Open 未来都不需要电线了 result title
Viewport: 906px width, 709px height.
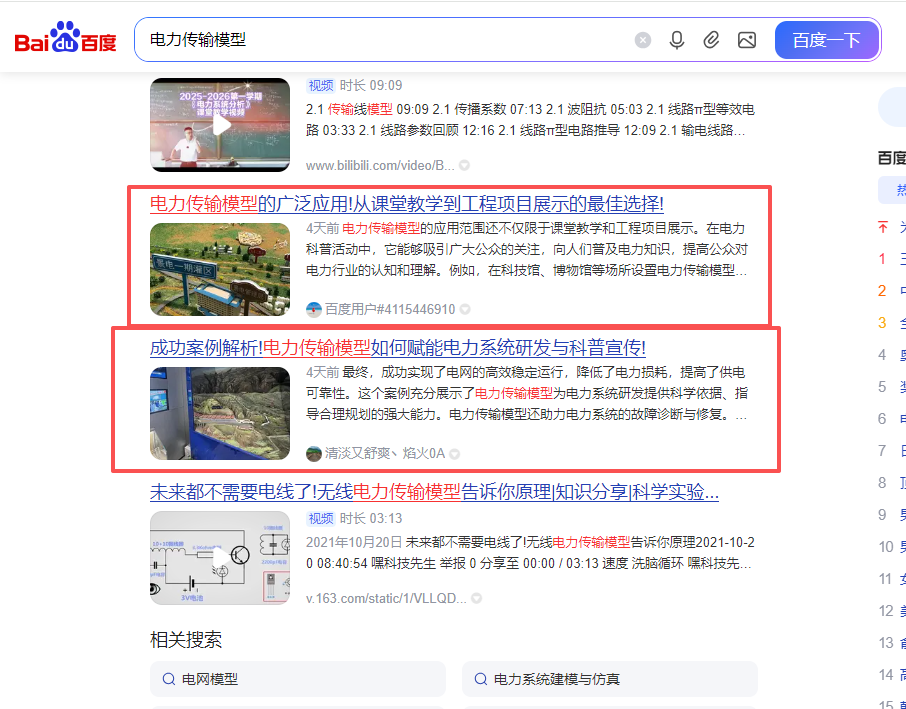click(435, 492)
